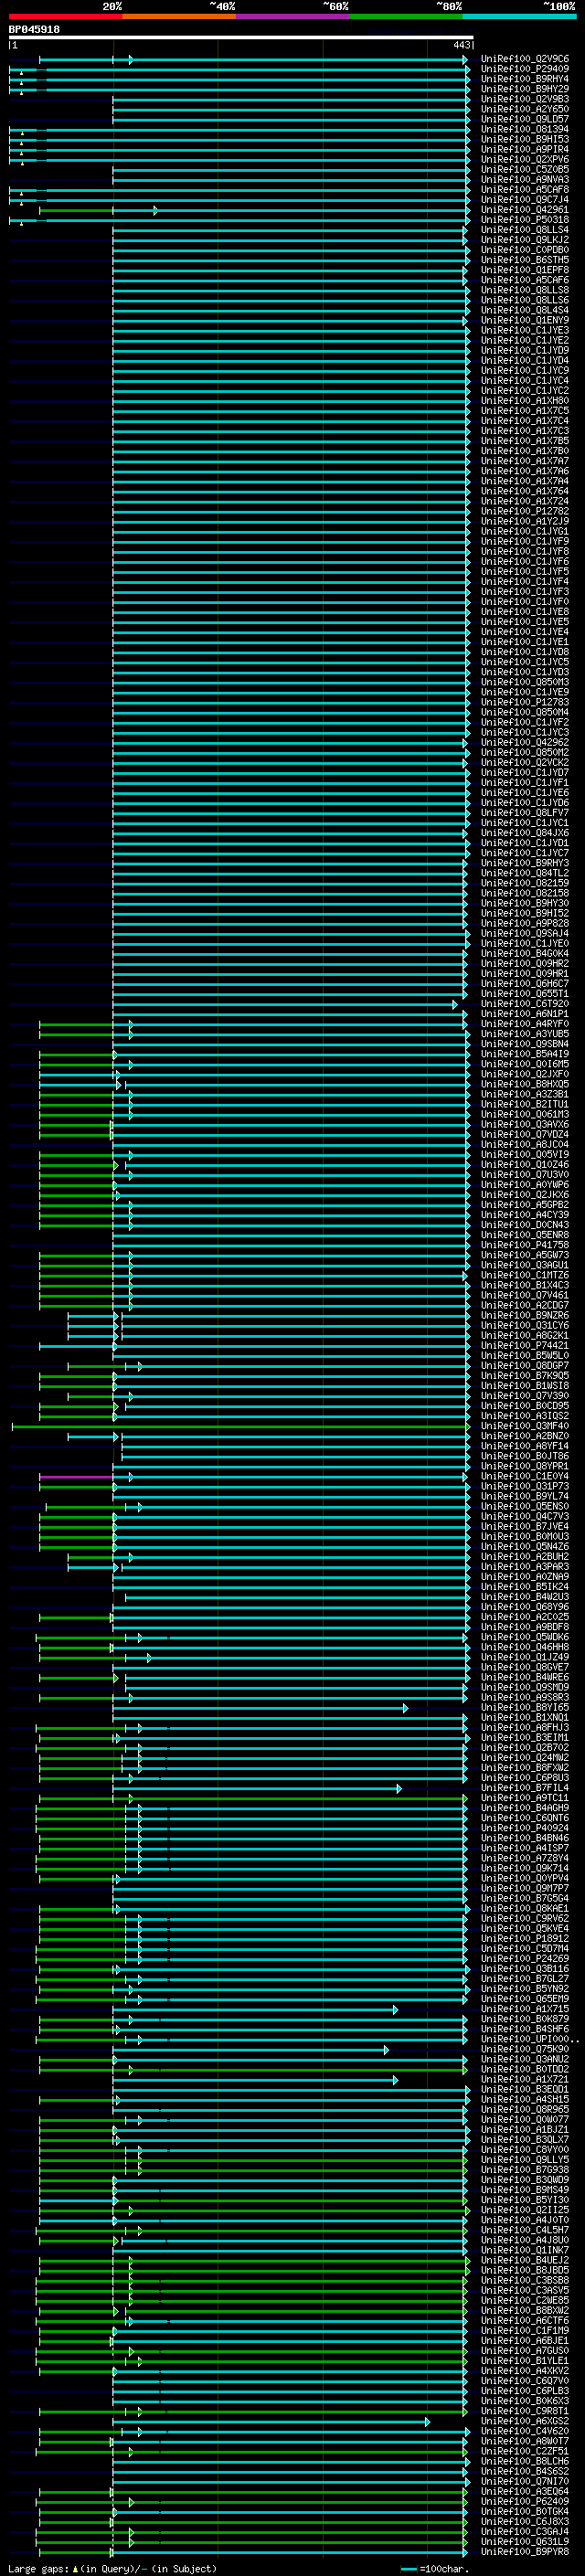
Task: Select the UniRef100_B5A4I9 label
Action: point(525,1054)
